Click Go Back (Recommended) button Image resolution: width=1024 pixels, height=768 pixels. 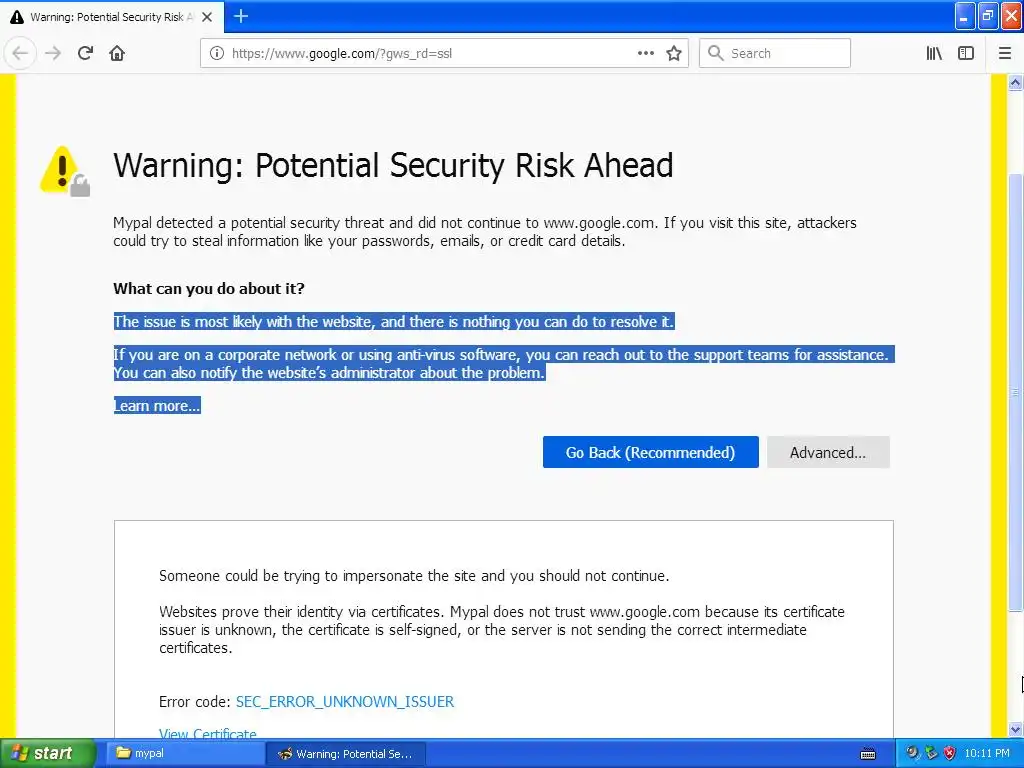tap(650, 452)
